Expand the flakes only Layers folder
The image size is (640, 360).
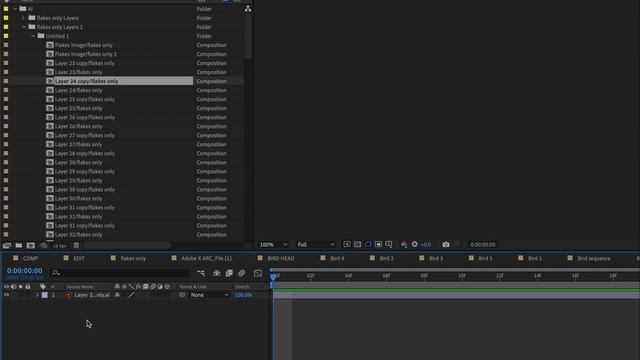point(23,18)
